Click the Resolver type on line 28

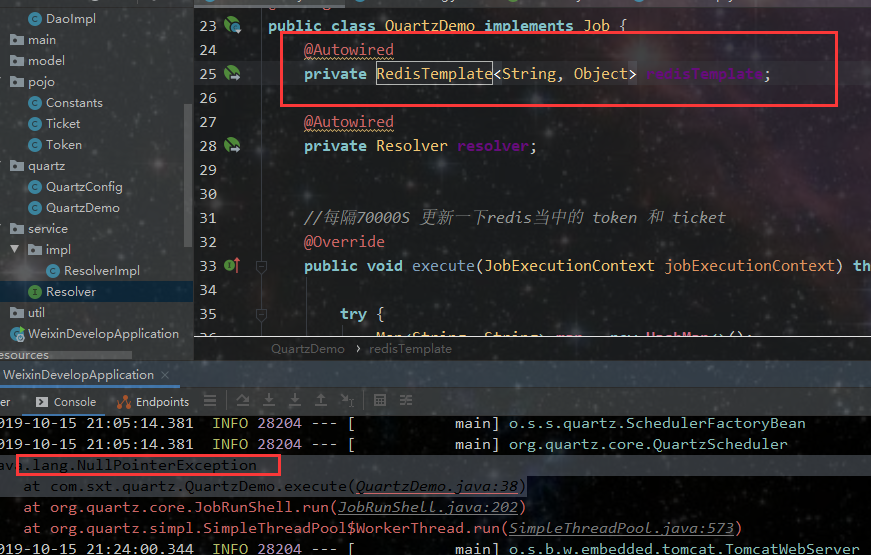tap(412, 146)
